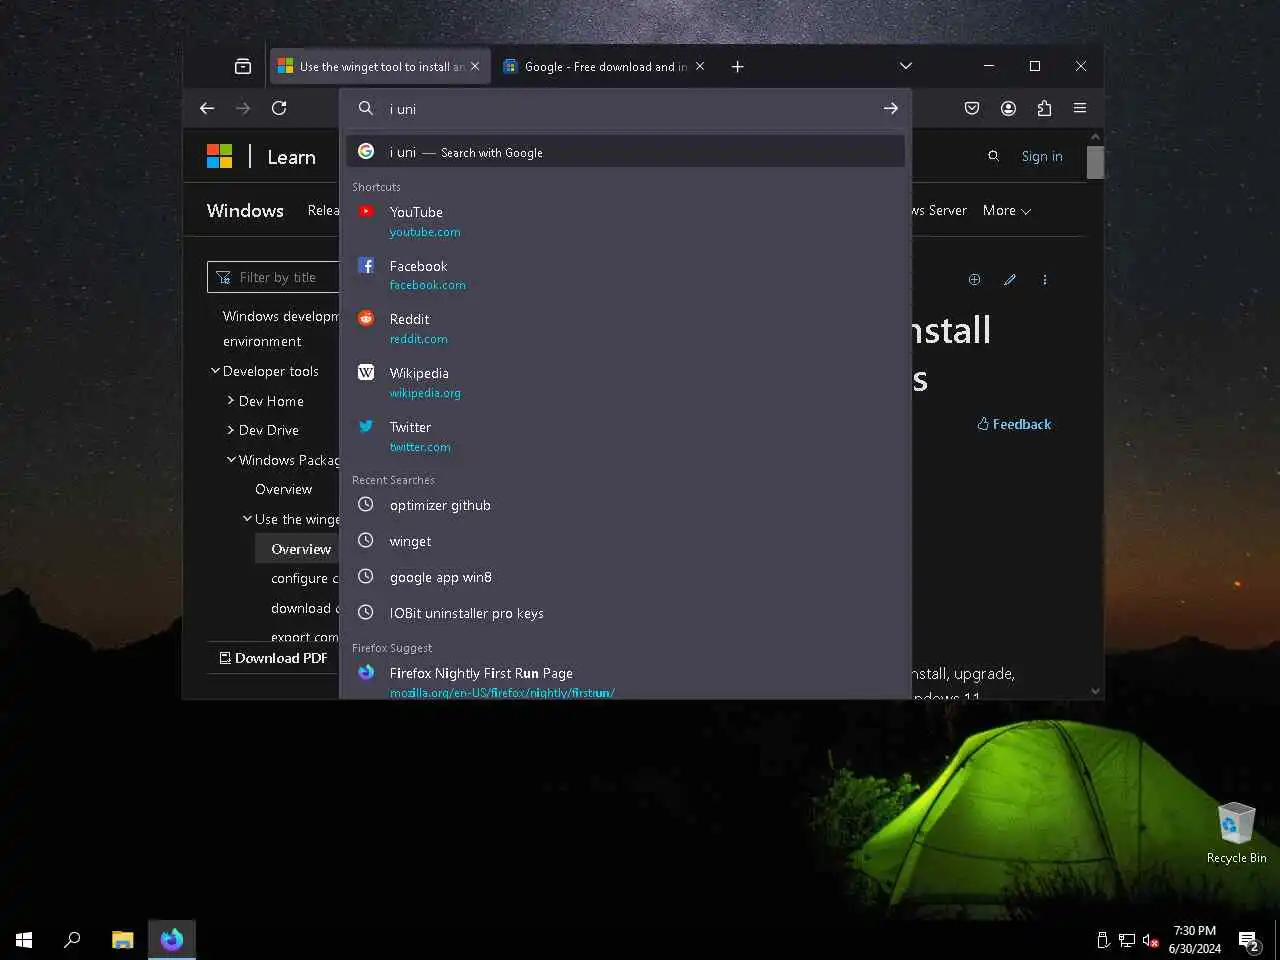Screen dimensions: 1280x960
Task: Pick recent search 'IOBit uninstaller pro keys'
Action: click(626, 613)
